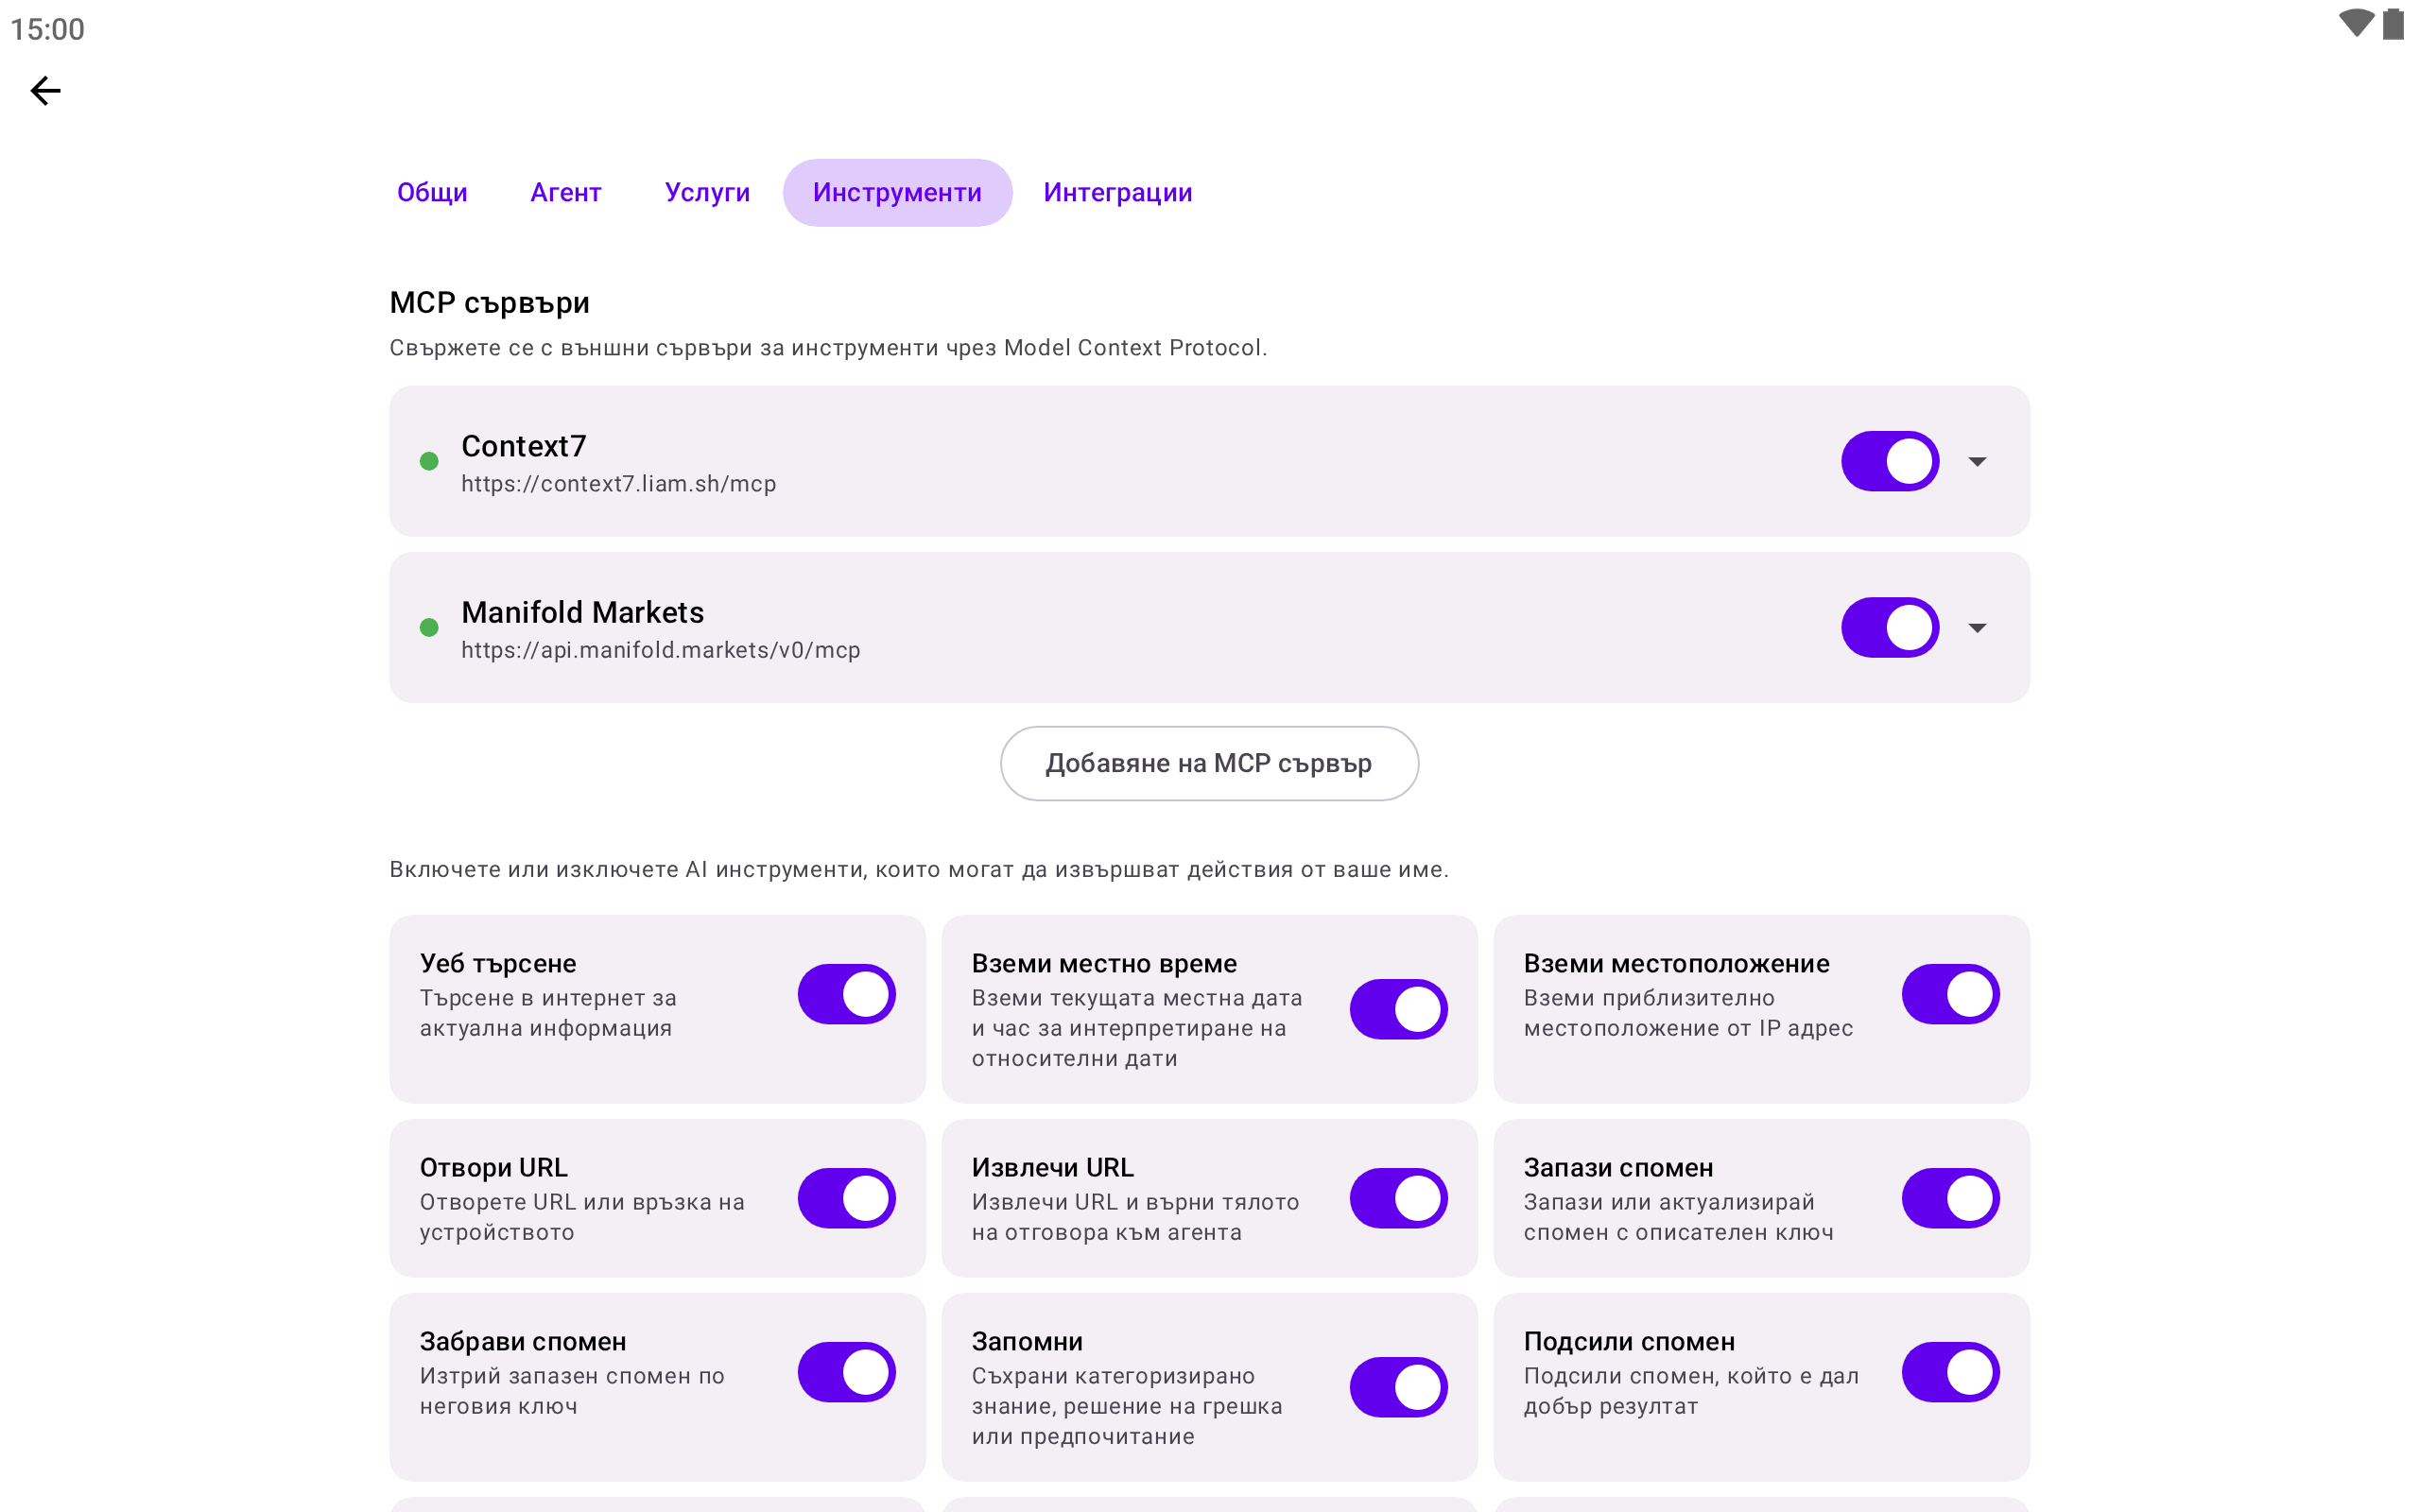Click the Manifold Markets server name
The height and width of the screenshot is (1512, 2420).
(582, 612)
